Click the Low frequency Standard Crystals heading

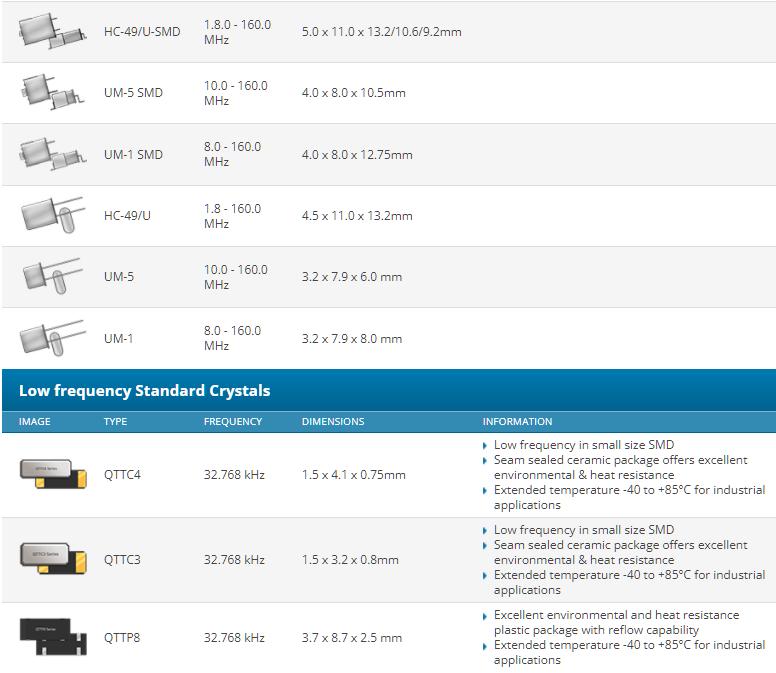tap(145, 391)
